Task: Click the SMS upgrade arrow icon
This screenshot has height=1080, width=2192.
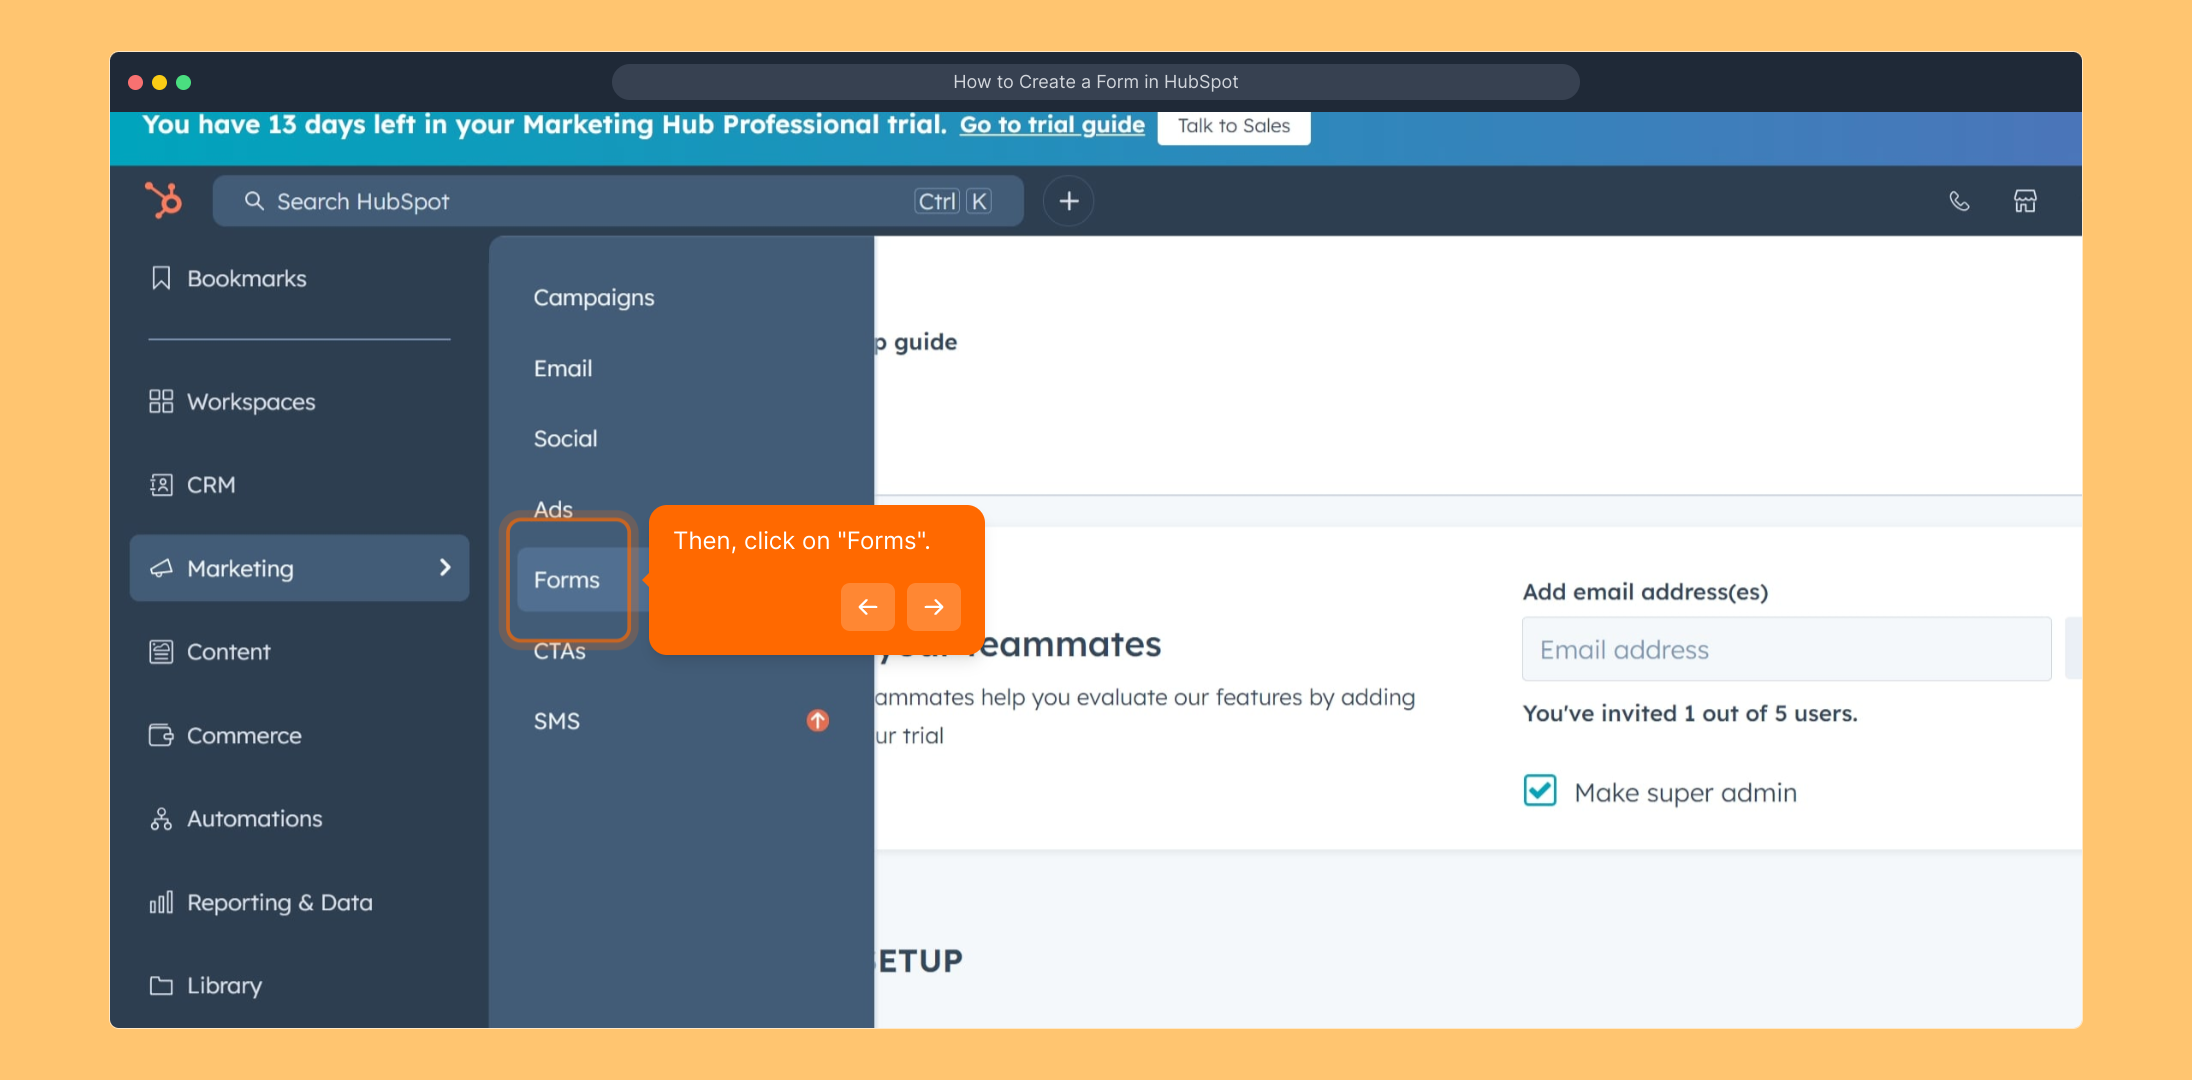Action: (817, 720)
